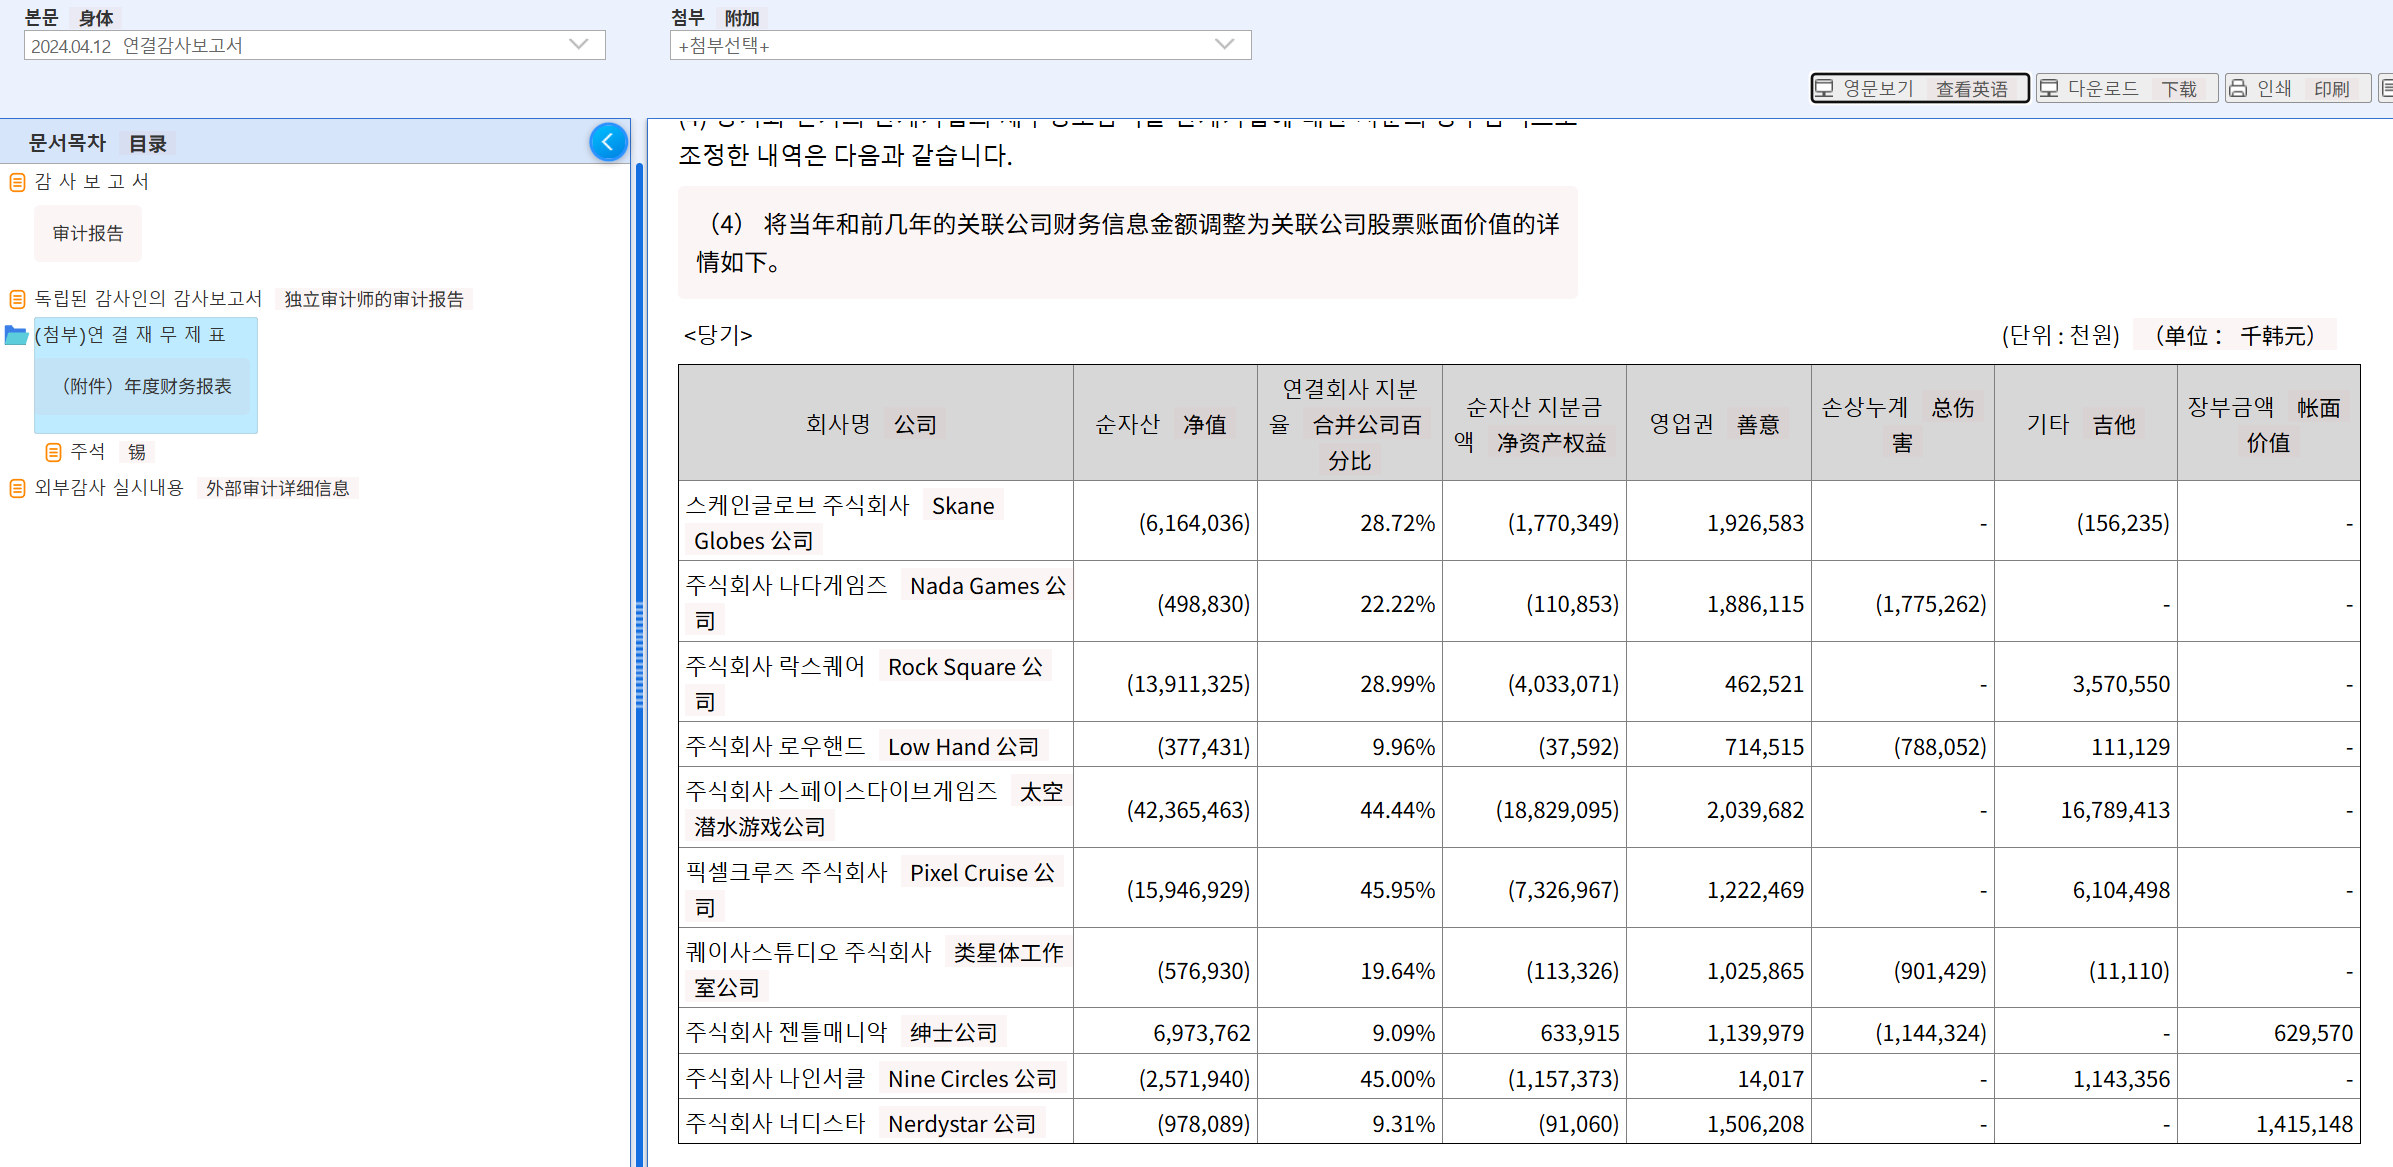2393x1167 pixels.
Task: Click the 순자산 column header
Action: [x=1165, y=424]
